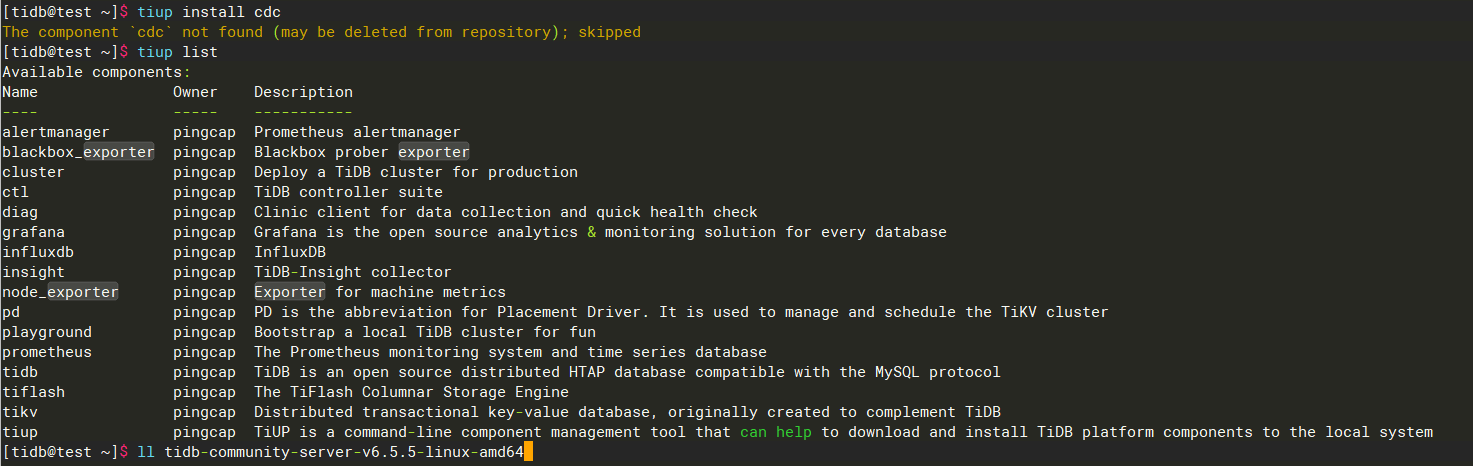Click the 'tiflash' component name
Screen dimensions: 1473x466
33,392
